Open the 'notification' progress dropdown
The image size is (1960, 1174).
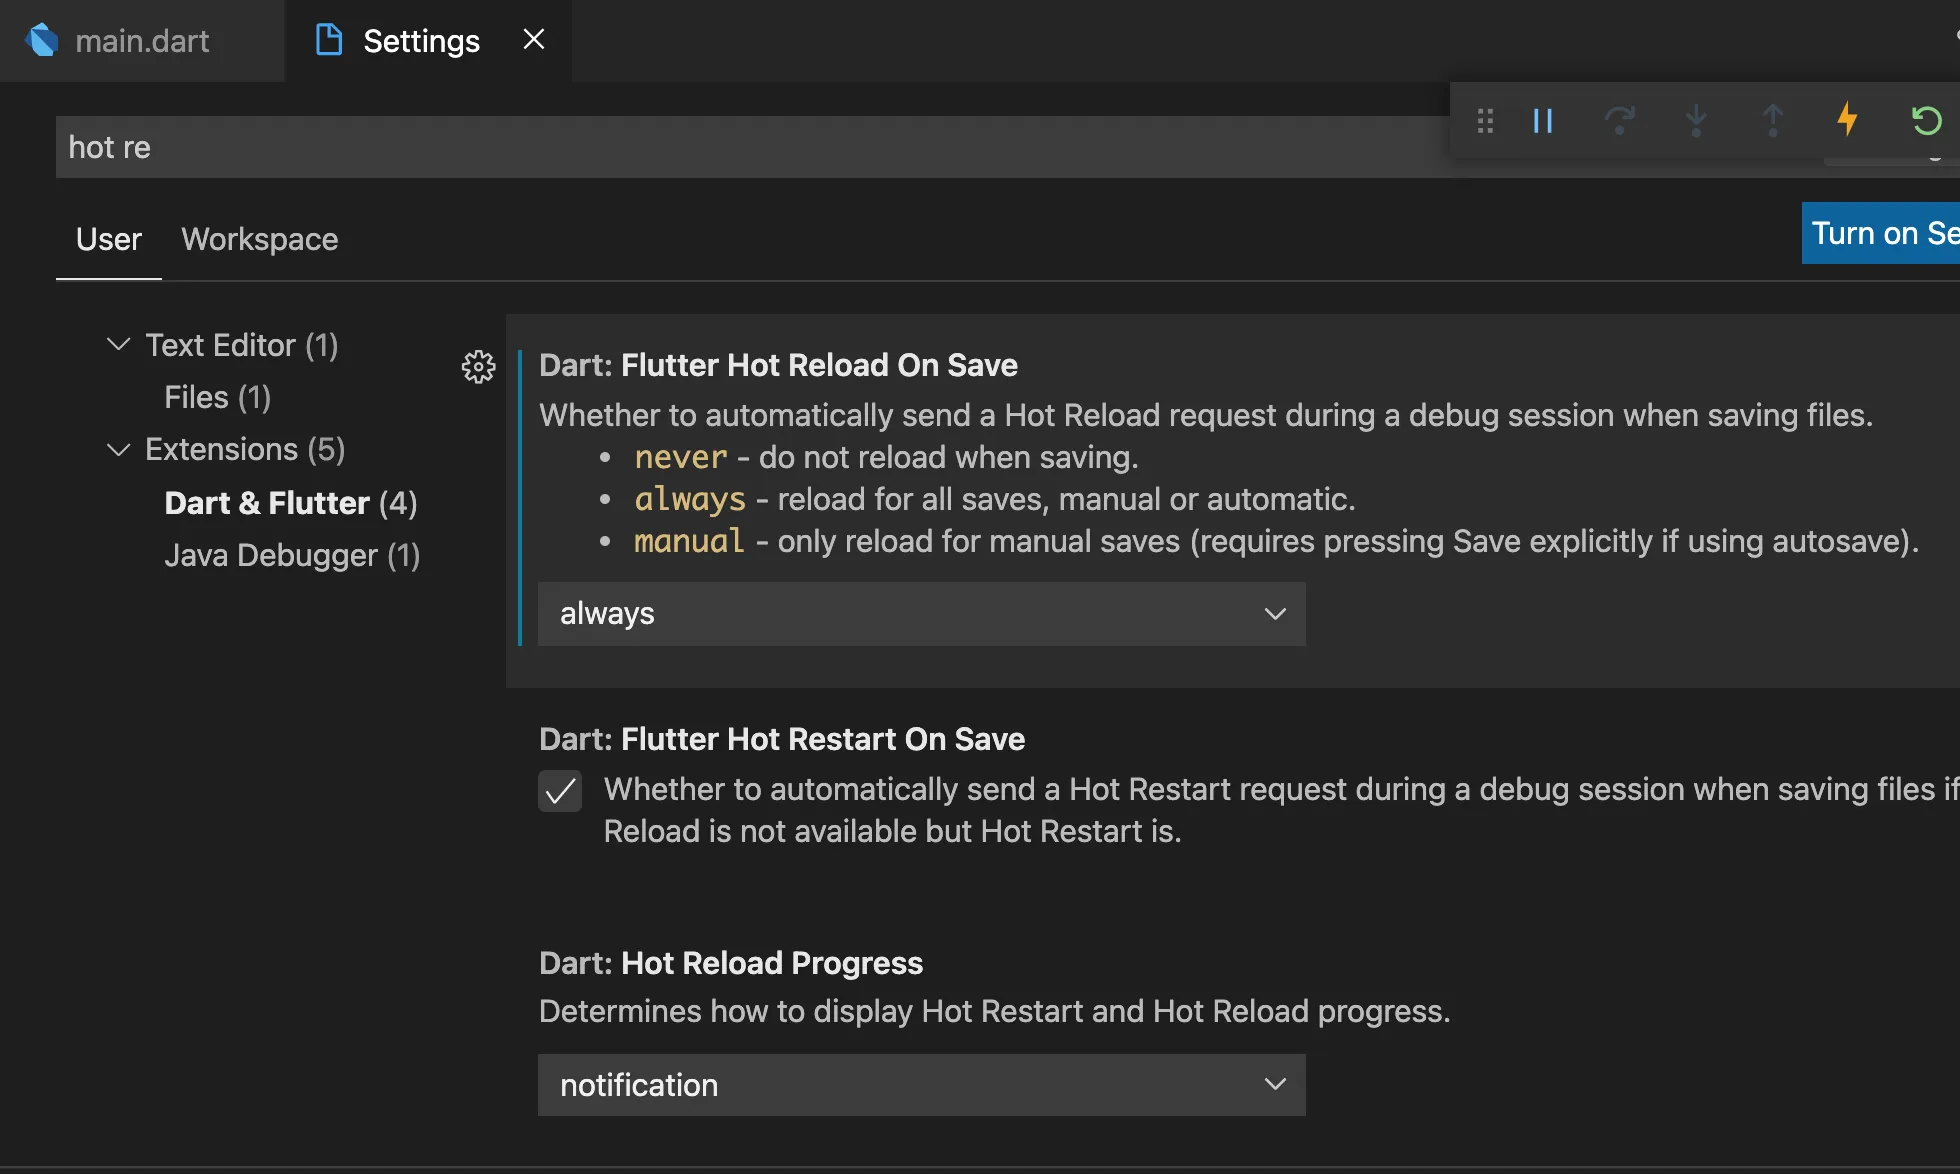pyautogui.click(x=921, y=1085)
